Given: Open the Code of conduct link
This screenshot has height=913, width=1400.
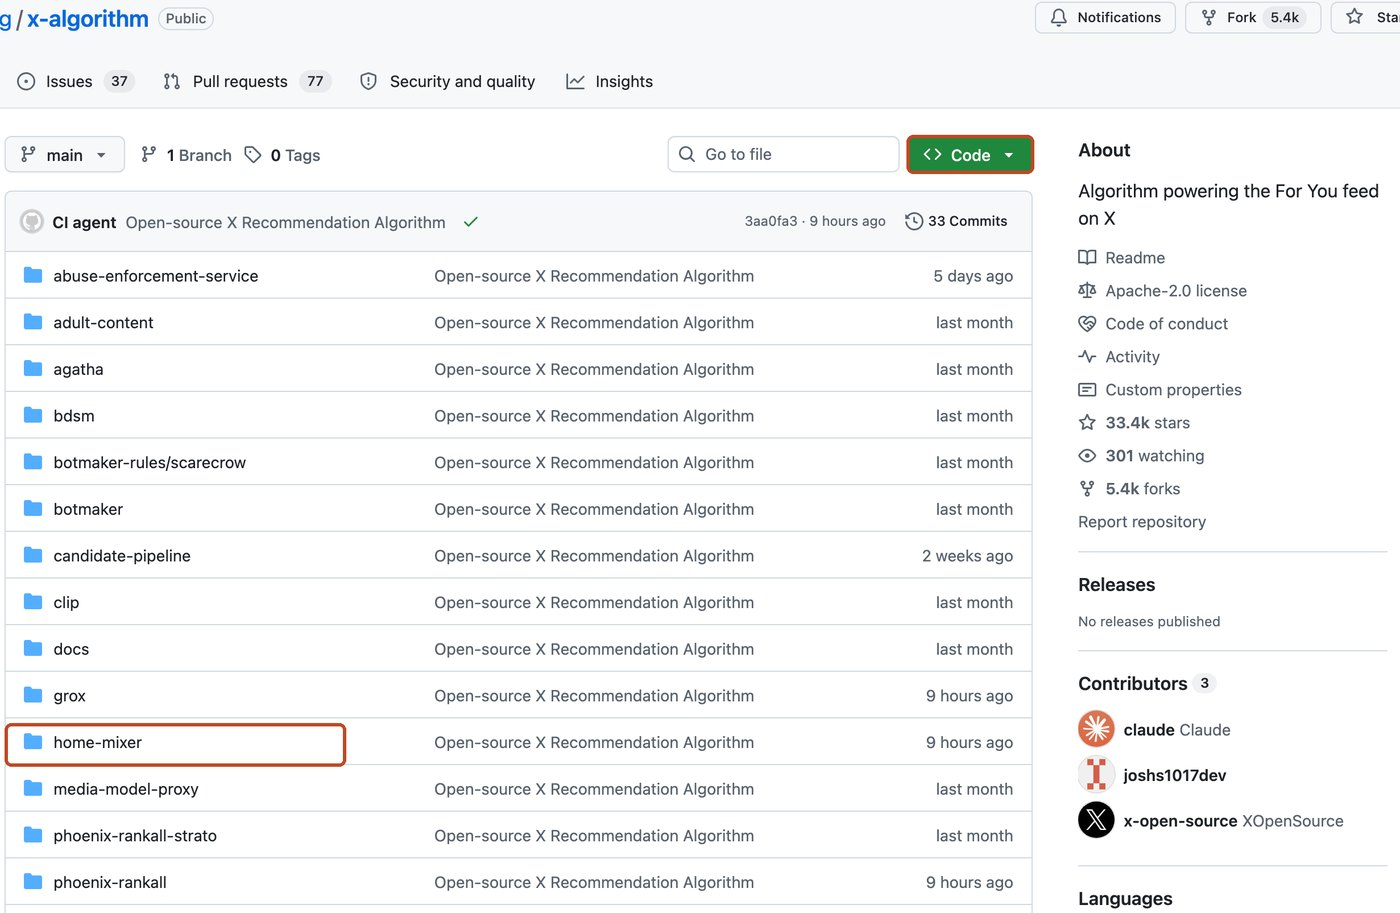Looking at the screenshot, I should (1153, 324).
